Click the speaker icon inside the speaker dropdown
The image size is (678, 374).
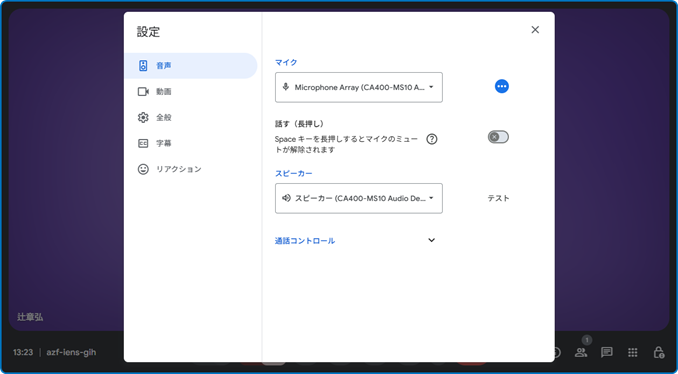[286, 198]
